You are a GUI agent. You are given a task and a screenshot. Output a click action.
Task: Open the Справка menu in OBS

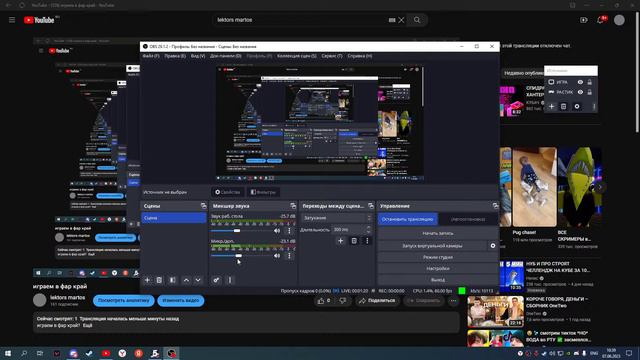click(x=360, y=56)
